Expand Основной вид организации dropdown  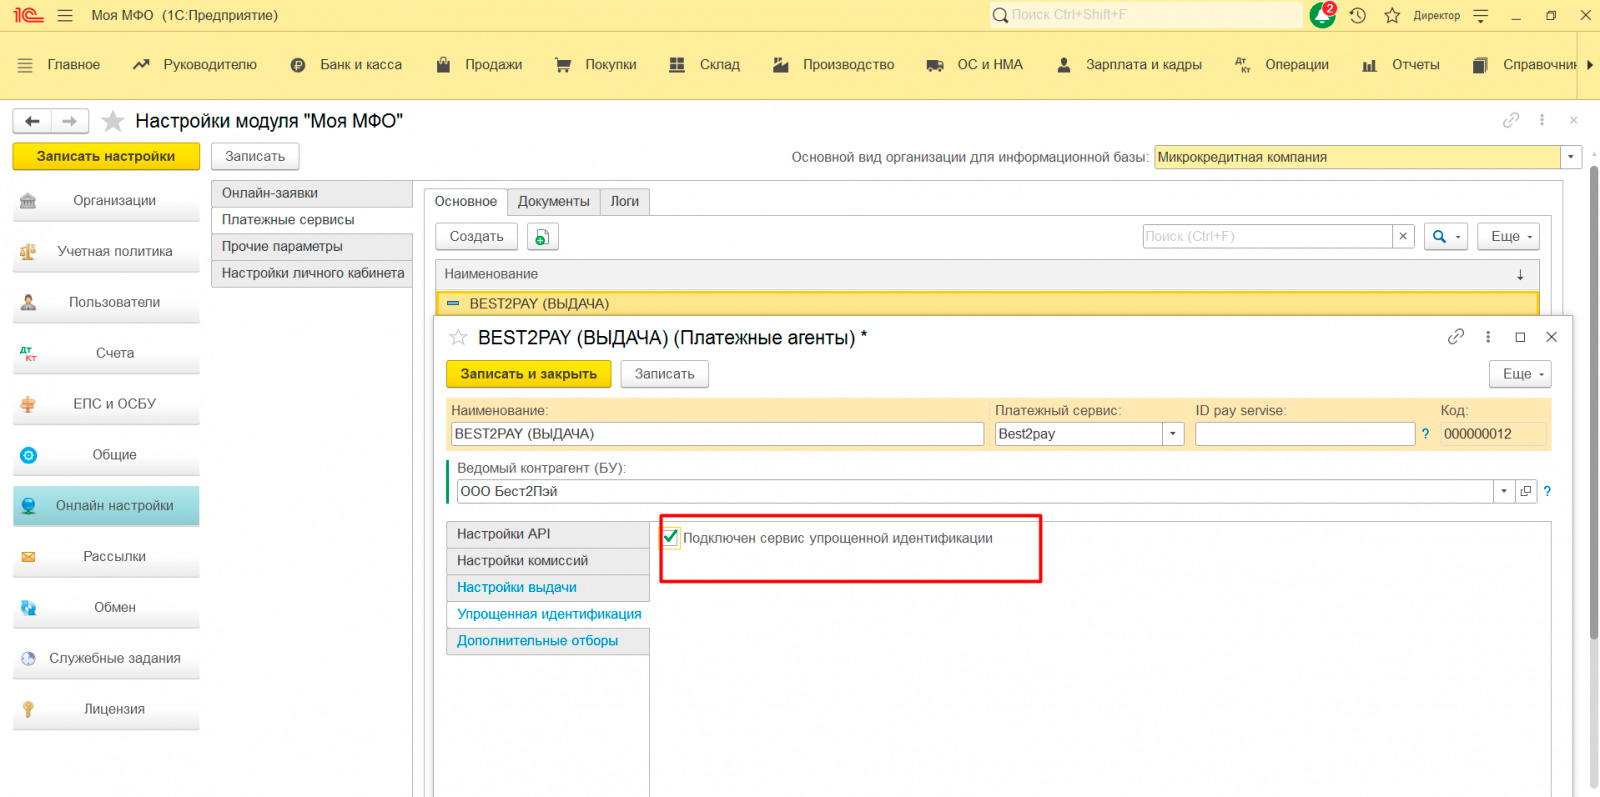click(x=1571, y=157)
